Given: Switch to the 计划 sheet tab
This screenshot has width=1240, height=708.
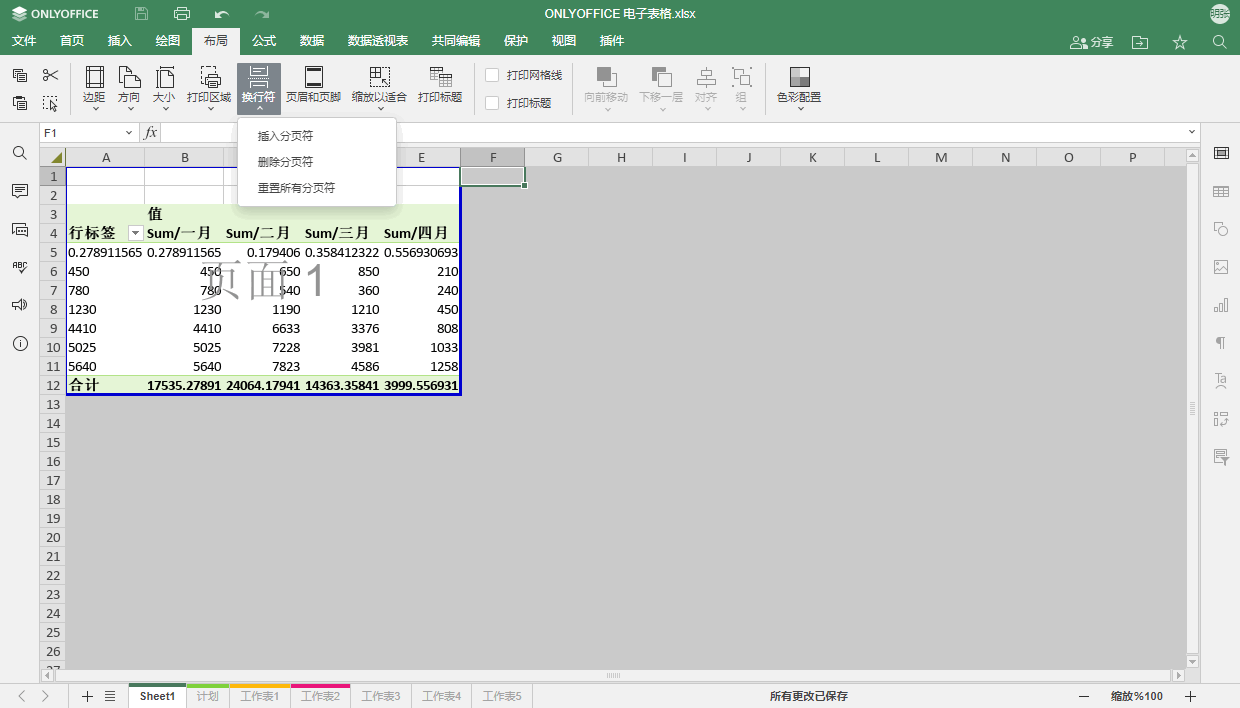Looking at the screenshot, I should point(208,696).
